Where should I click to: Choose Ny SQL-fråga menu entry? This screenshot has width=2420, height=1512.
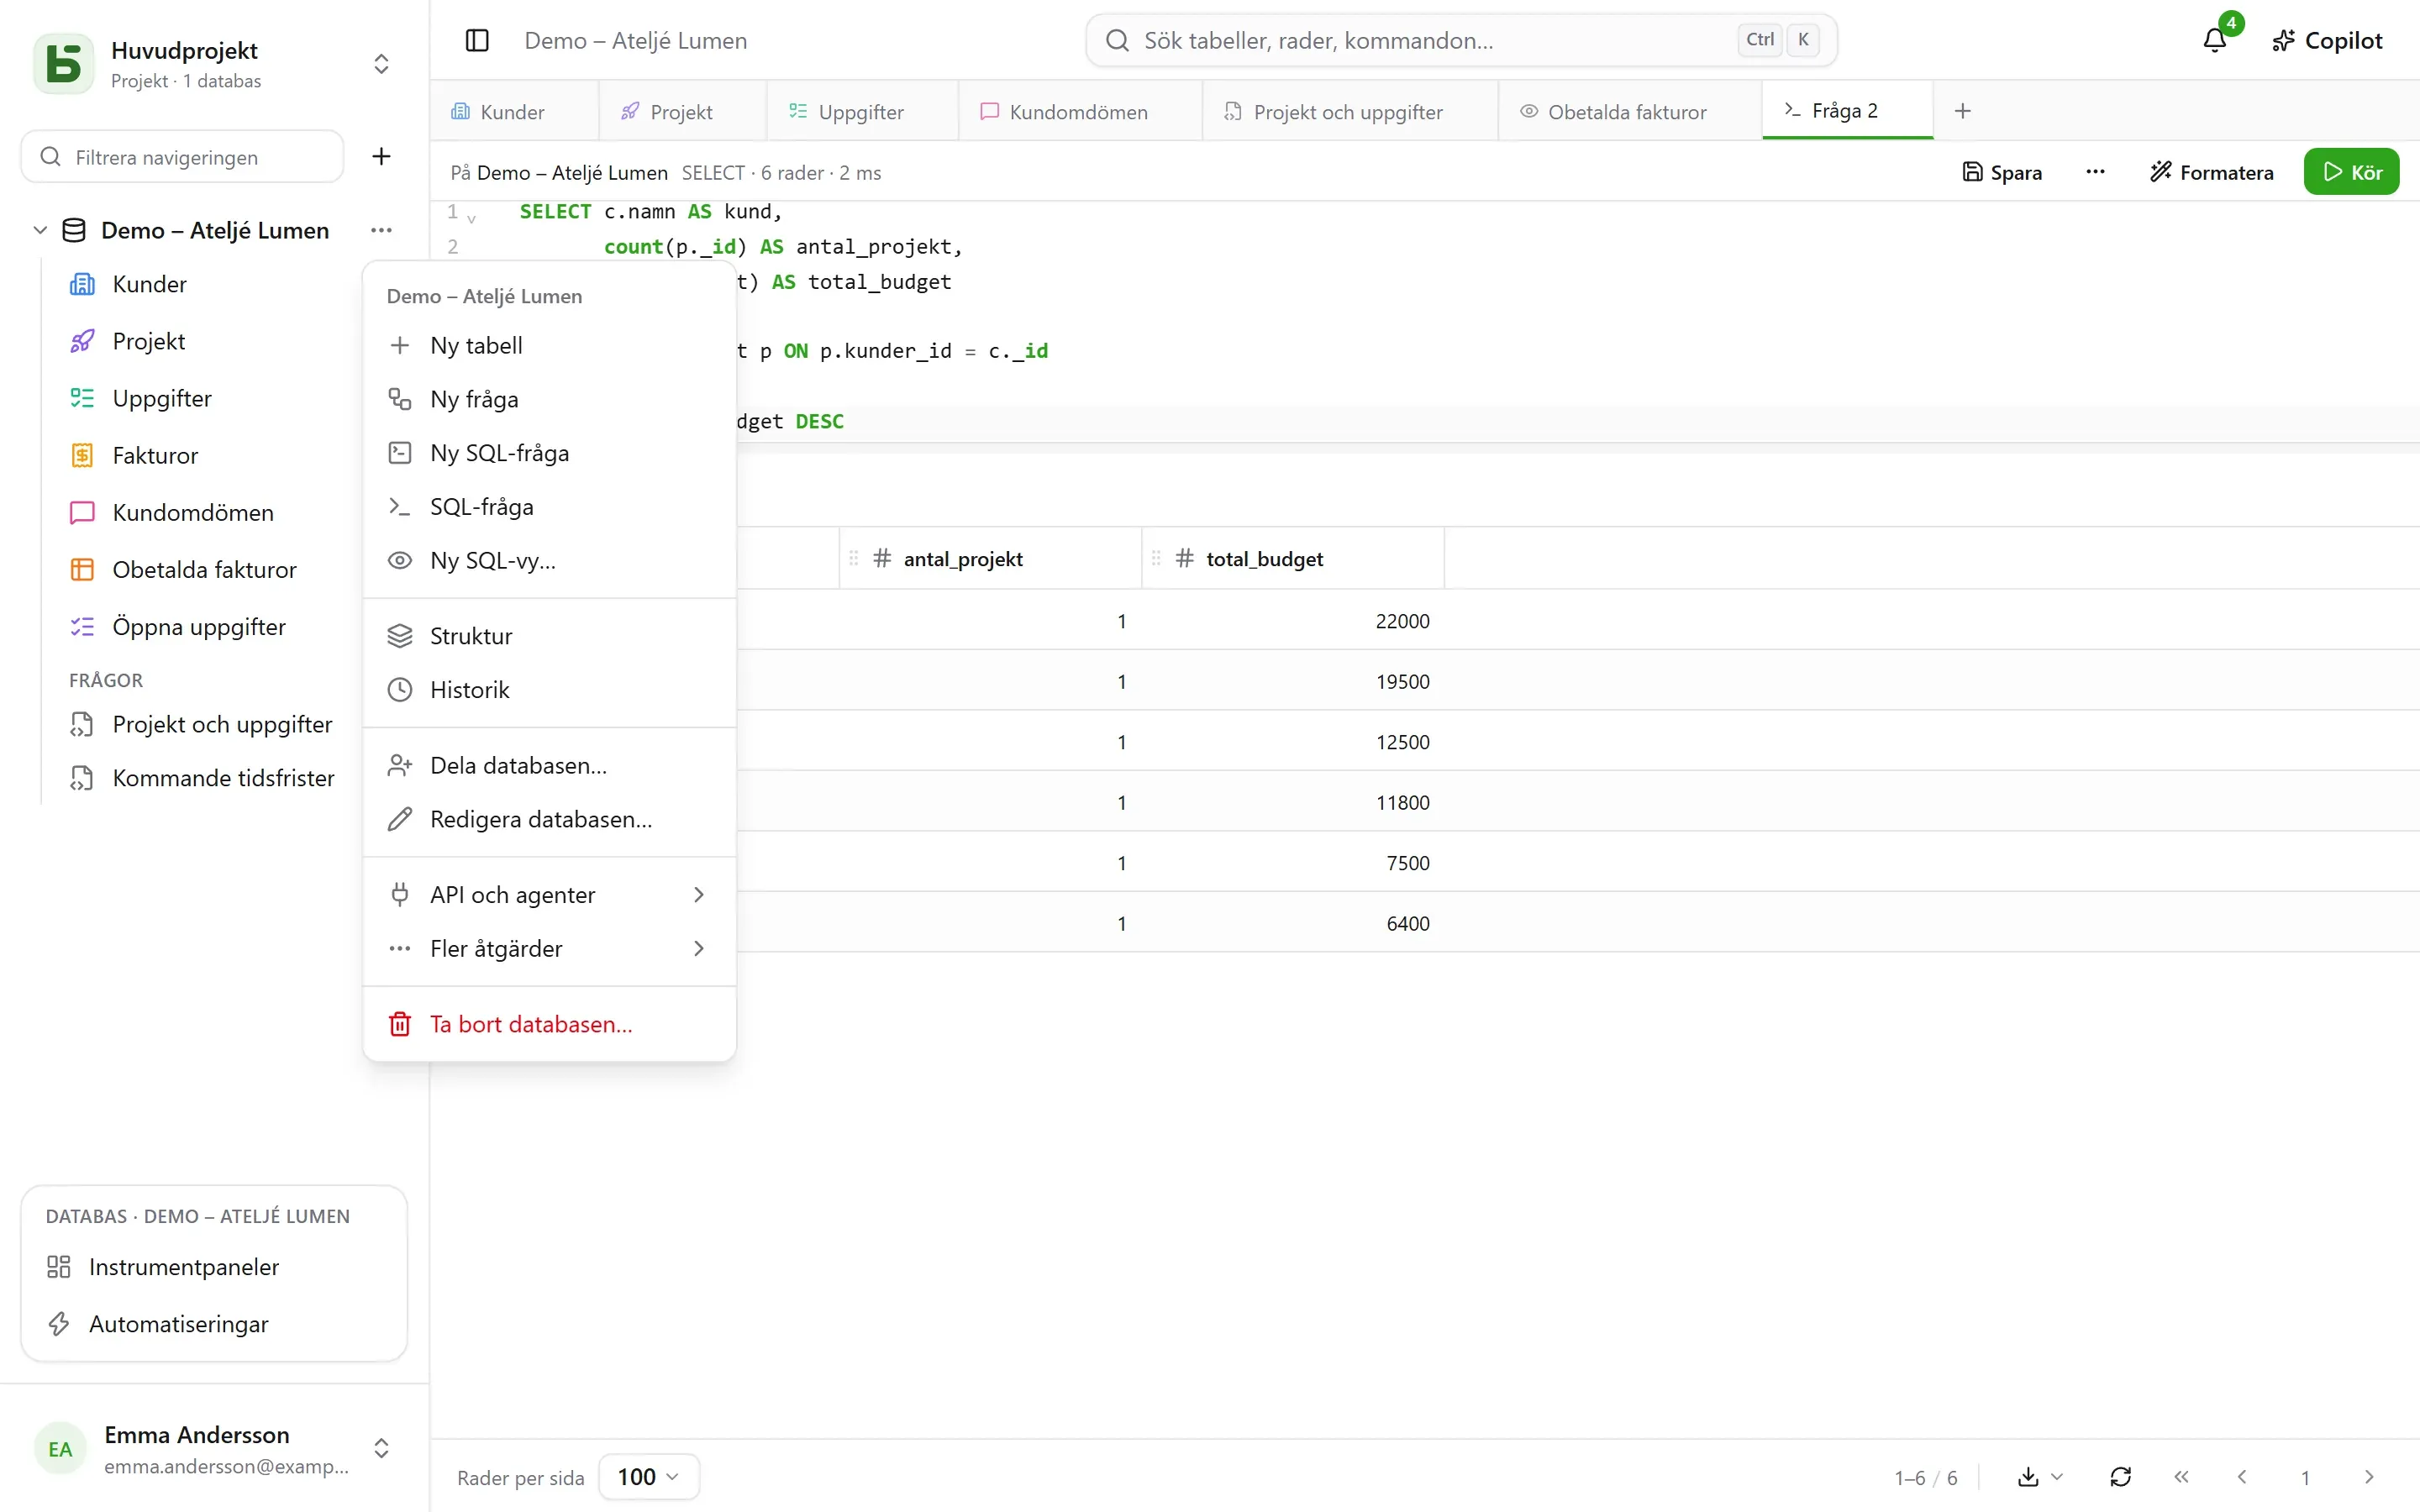[549, 453]
